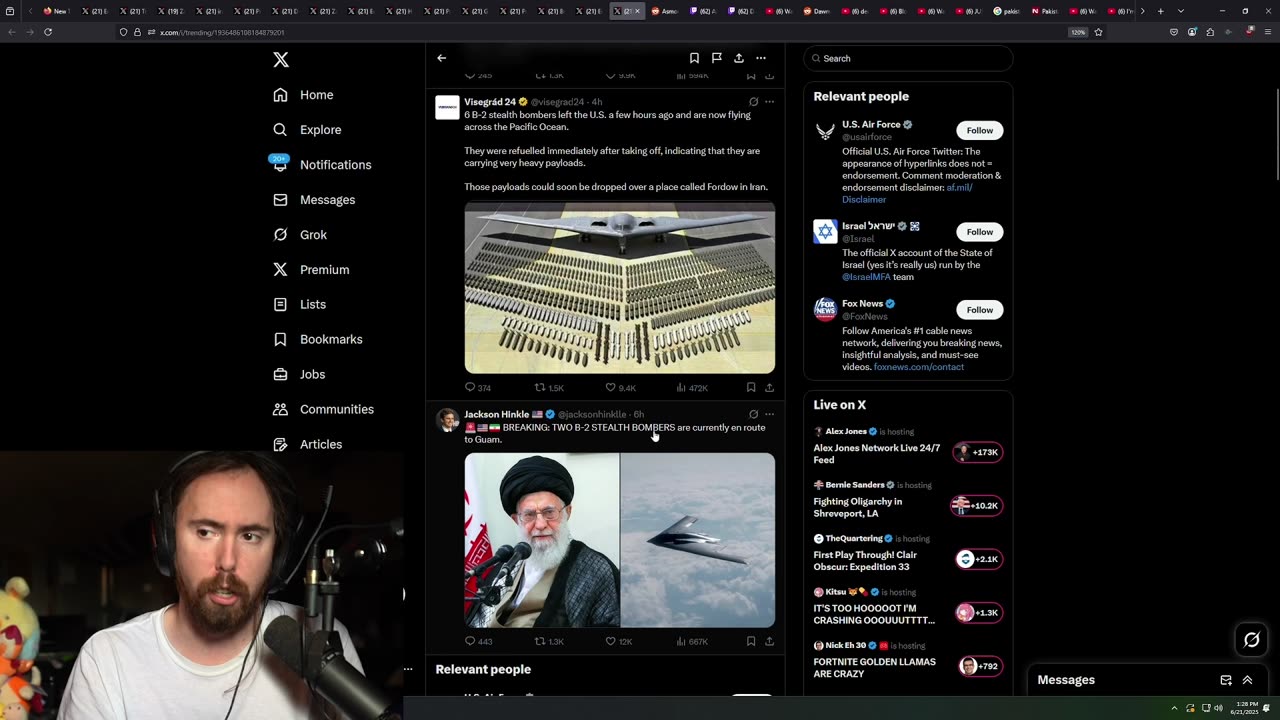Open the header more options menu
The width and height of the screenshot is (1280, 720).
click(761, 58)
